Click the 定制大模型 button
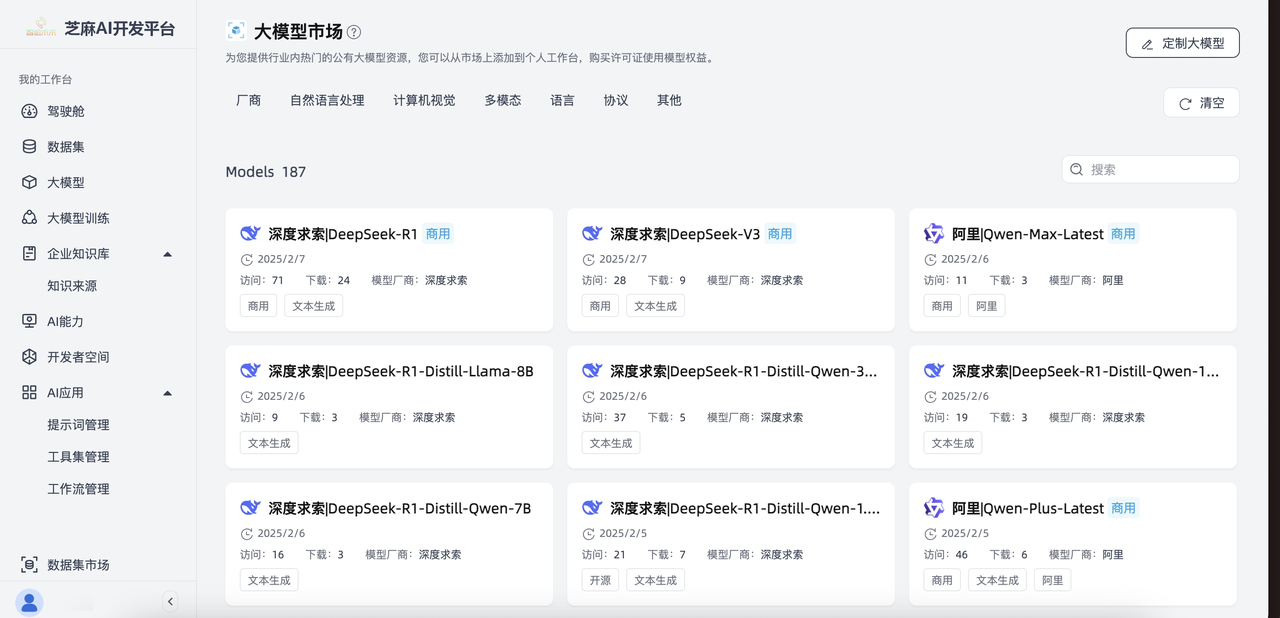Viewport: 1280px width, 618px height. (1182, 43)
